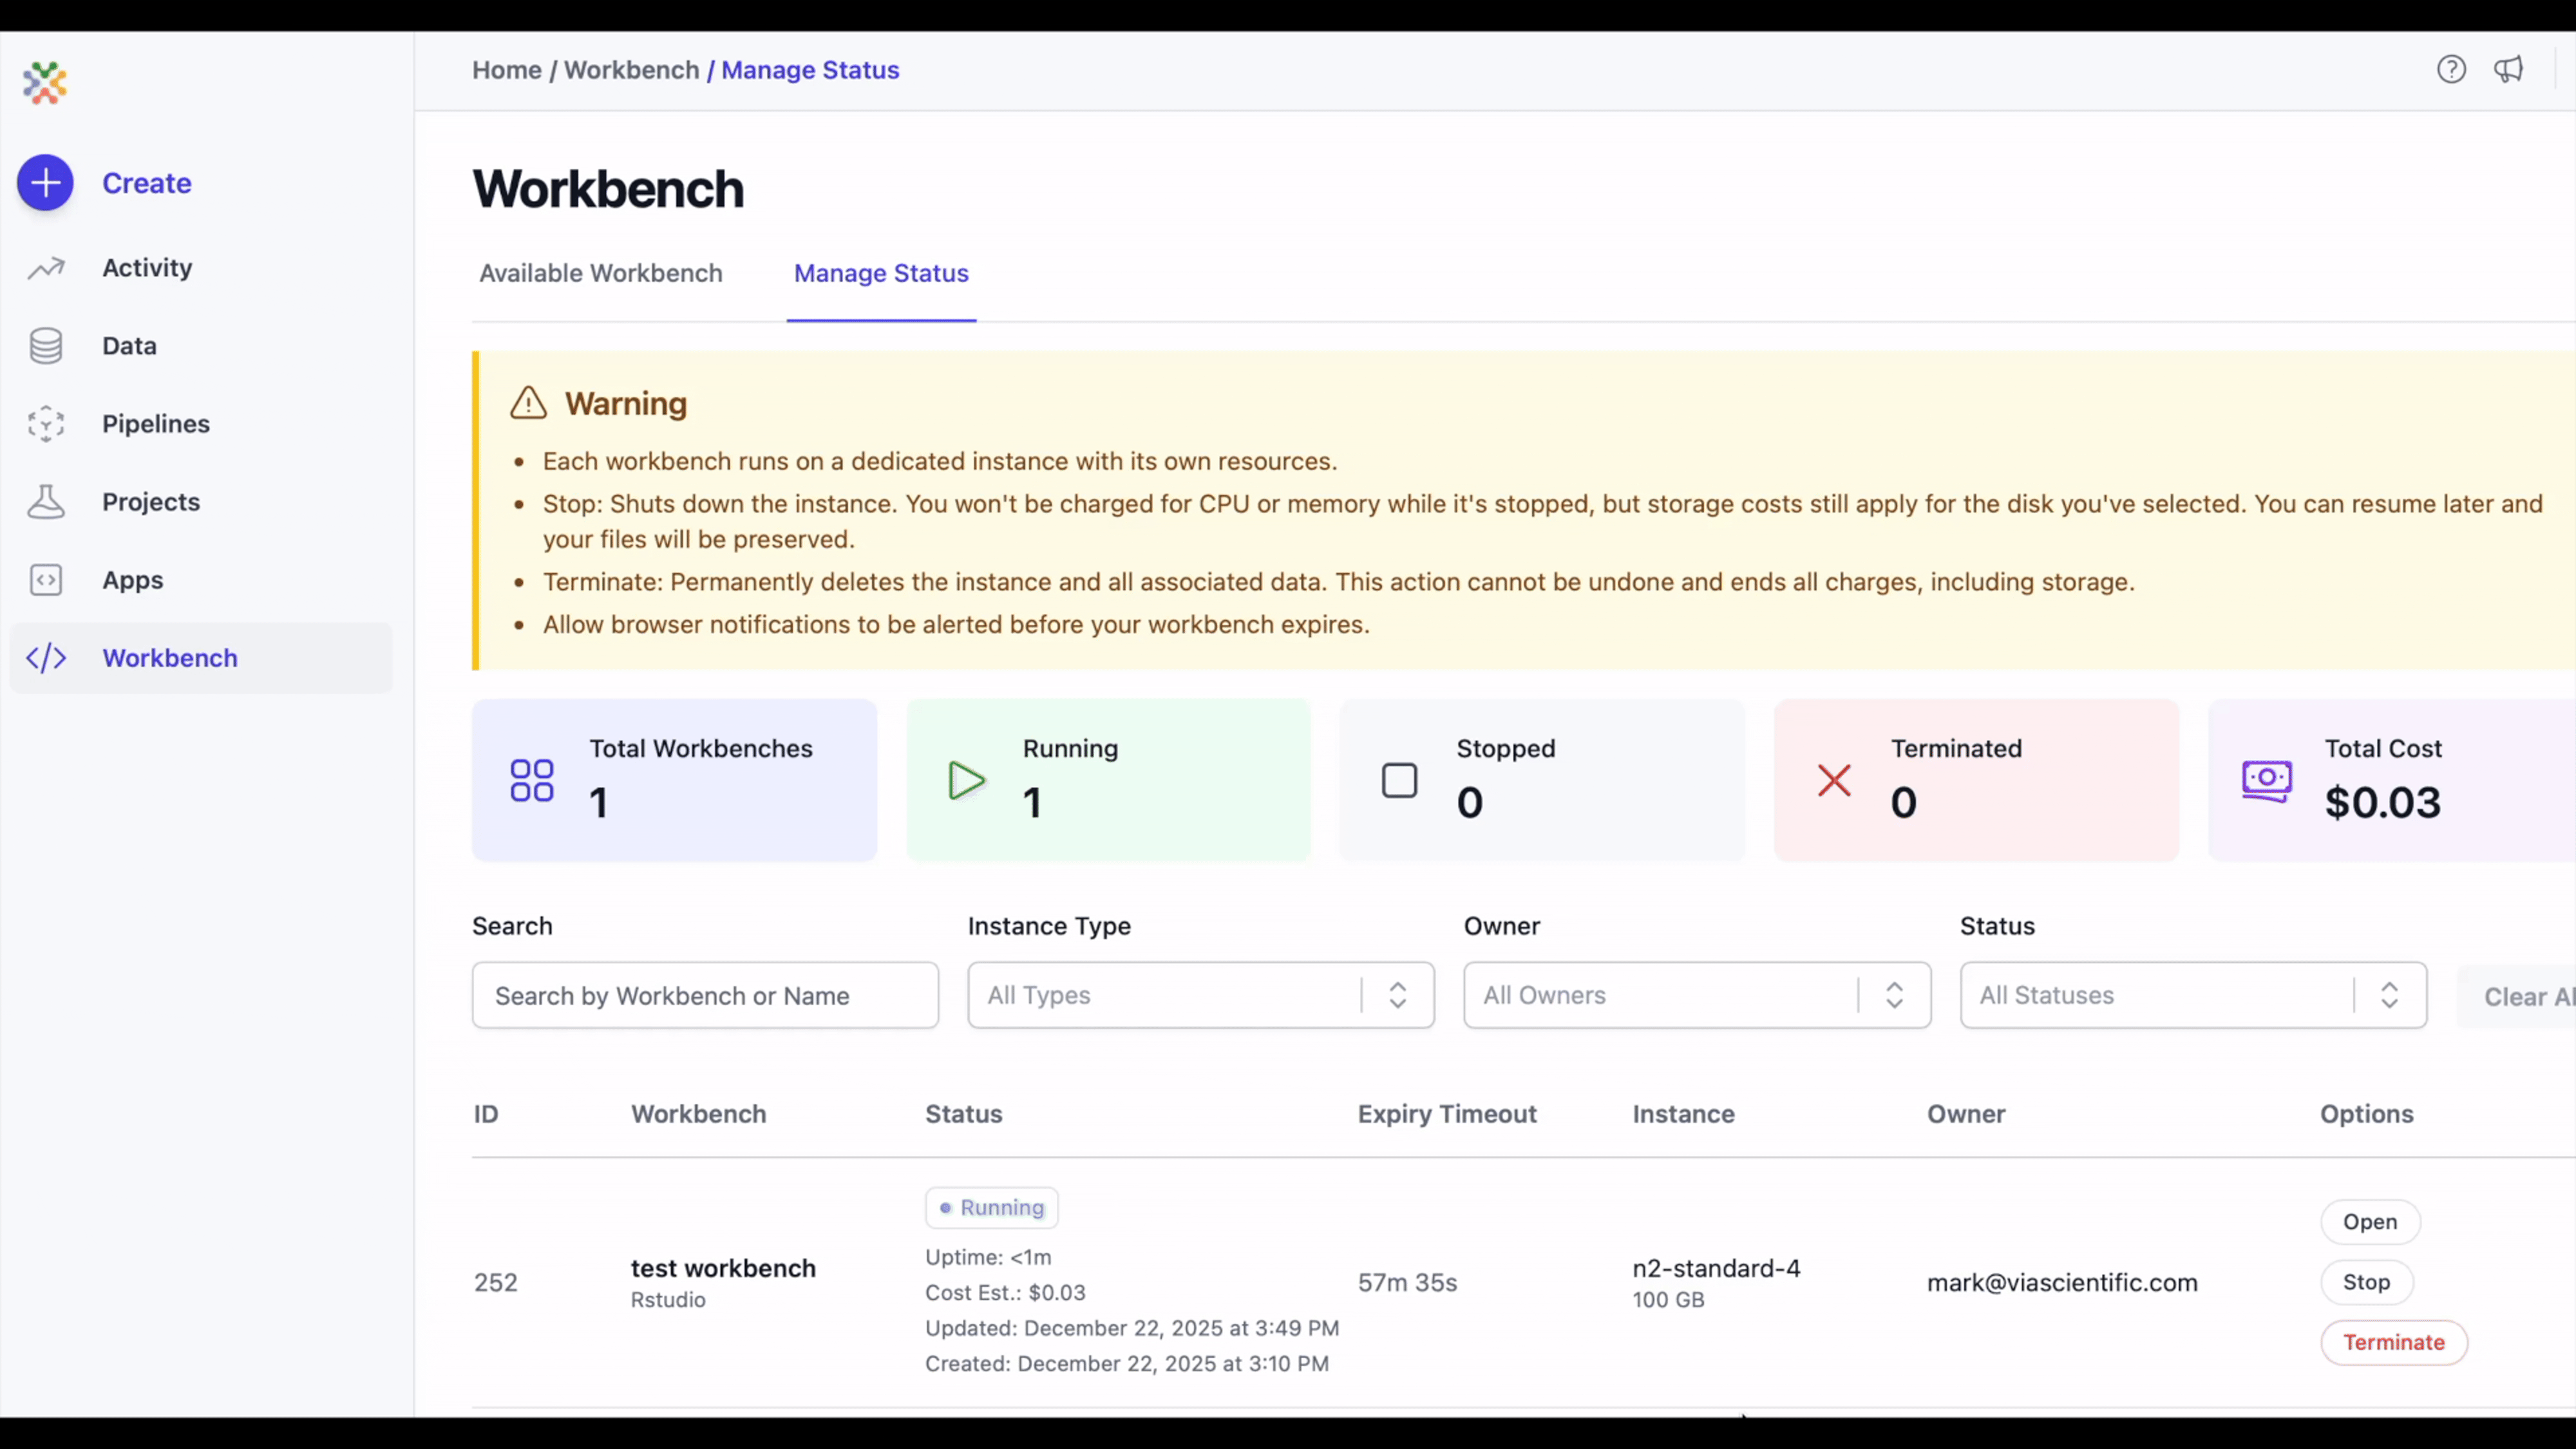Click the Workbench code-brackets sidebar icon
The height and width of the screenshot is (1449, 2576).
coord(46,658)
